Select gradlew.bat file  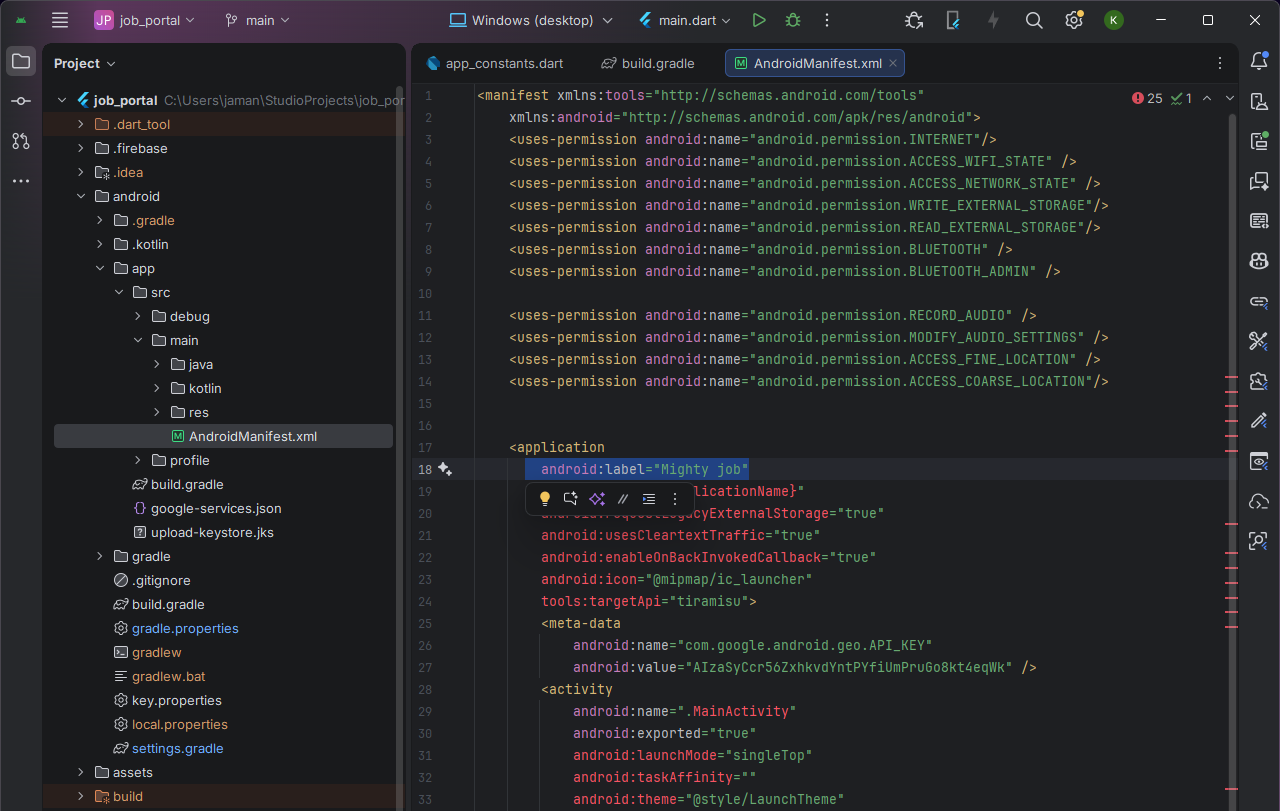(x=159, y=676)
